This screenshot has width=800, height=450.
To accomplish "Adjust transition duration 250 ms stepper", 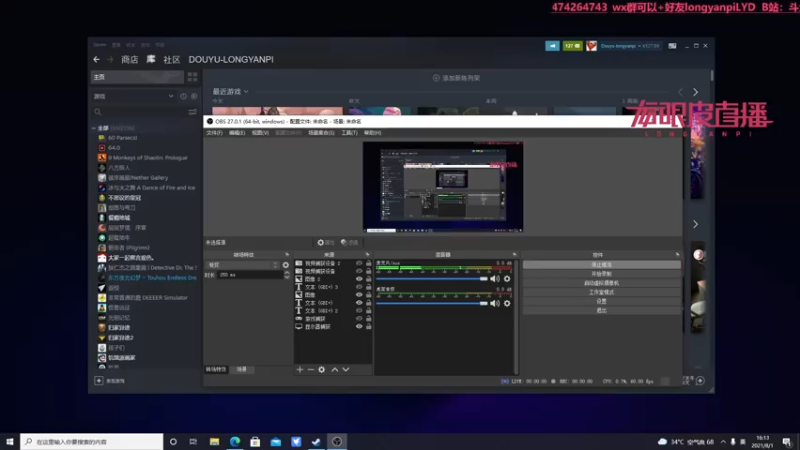I will (x=287, y=274).
